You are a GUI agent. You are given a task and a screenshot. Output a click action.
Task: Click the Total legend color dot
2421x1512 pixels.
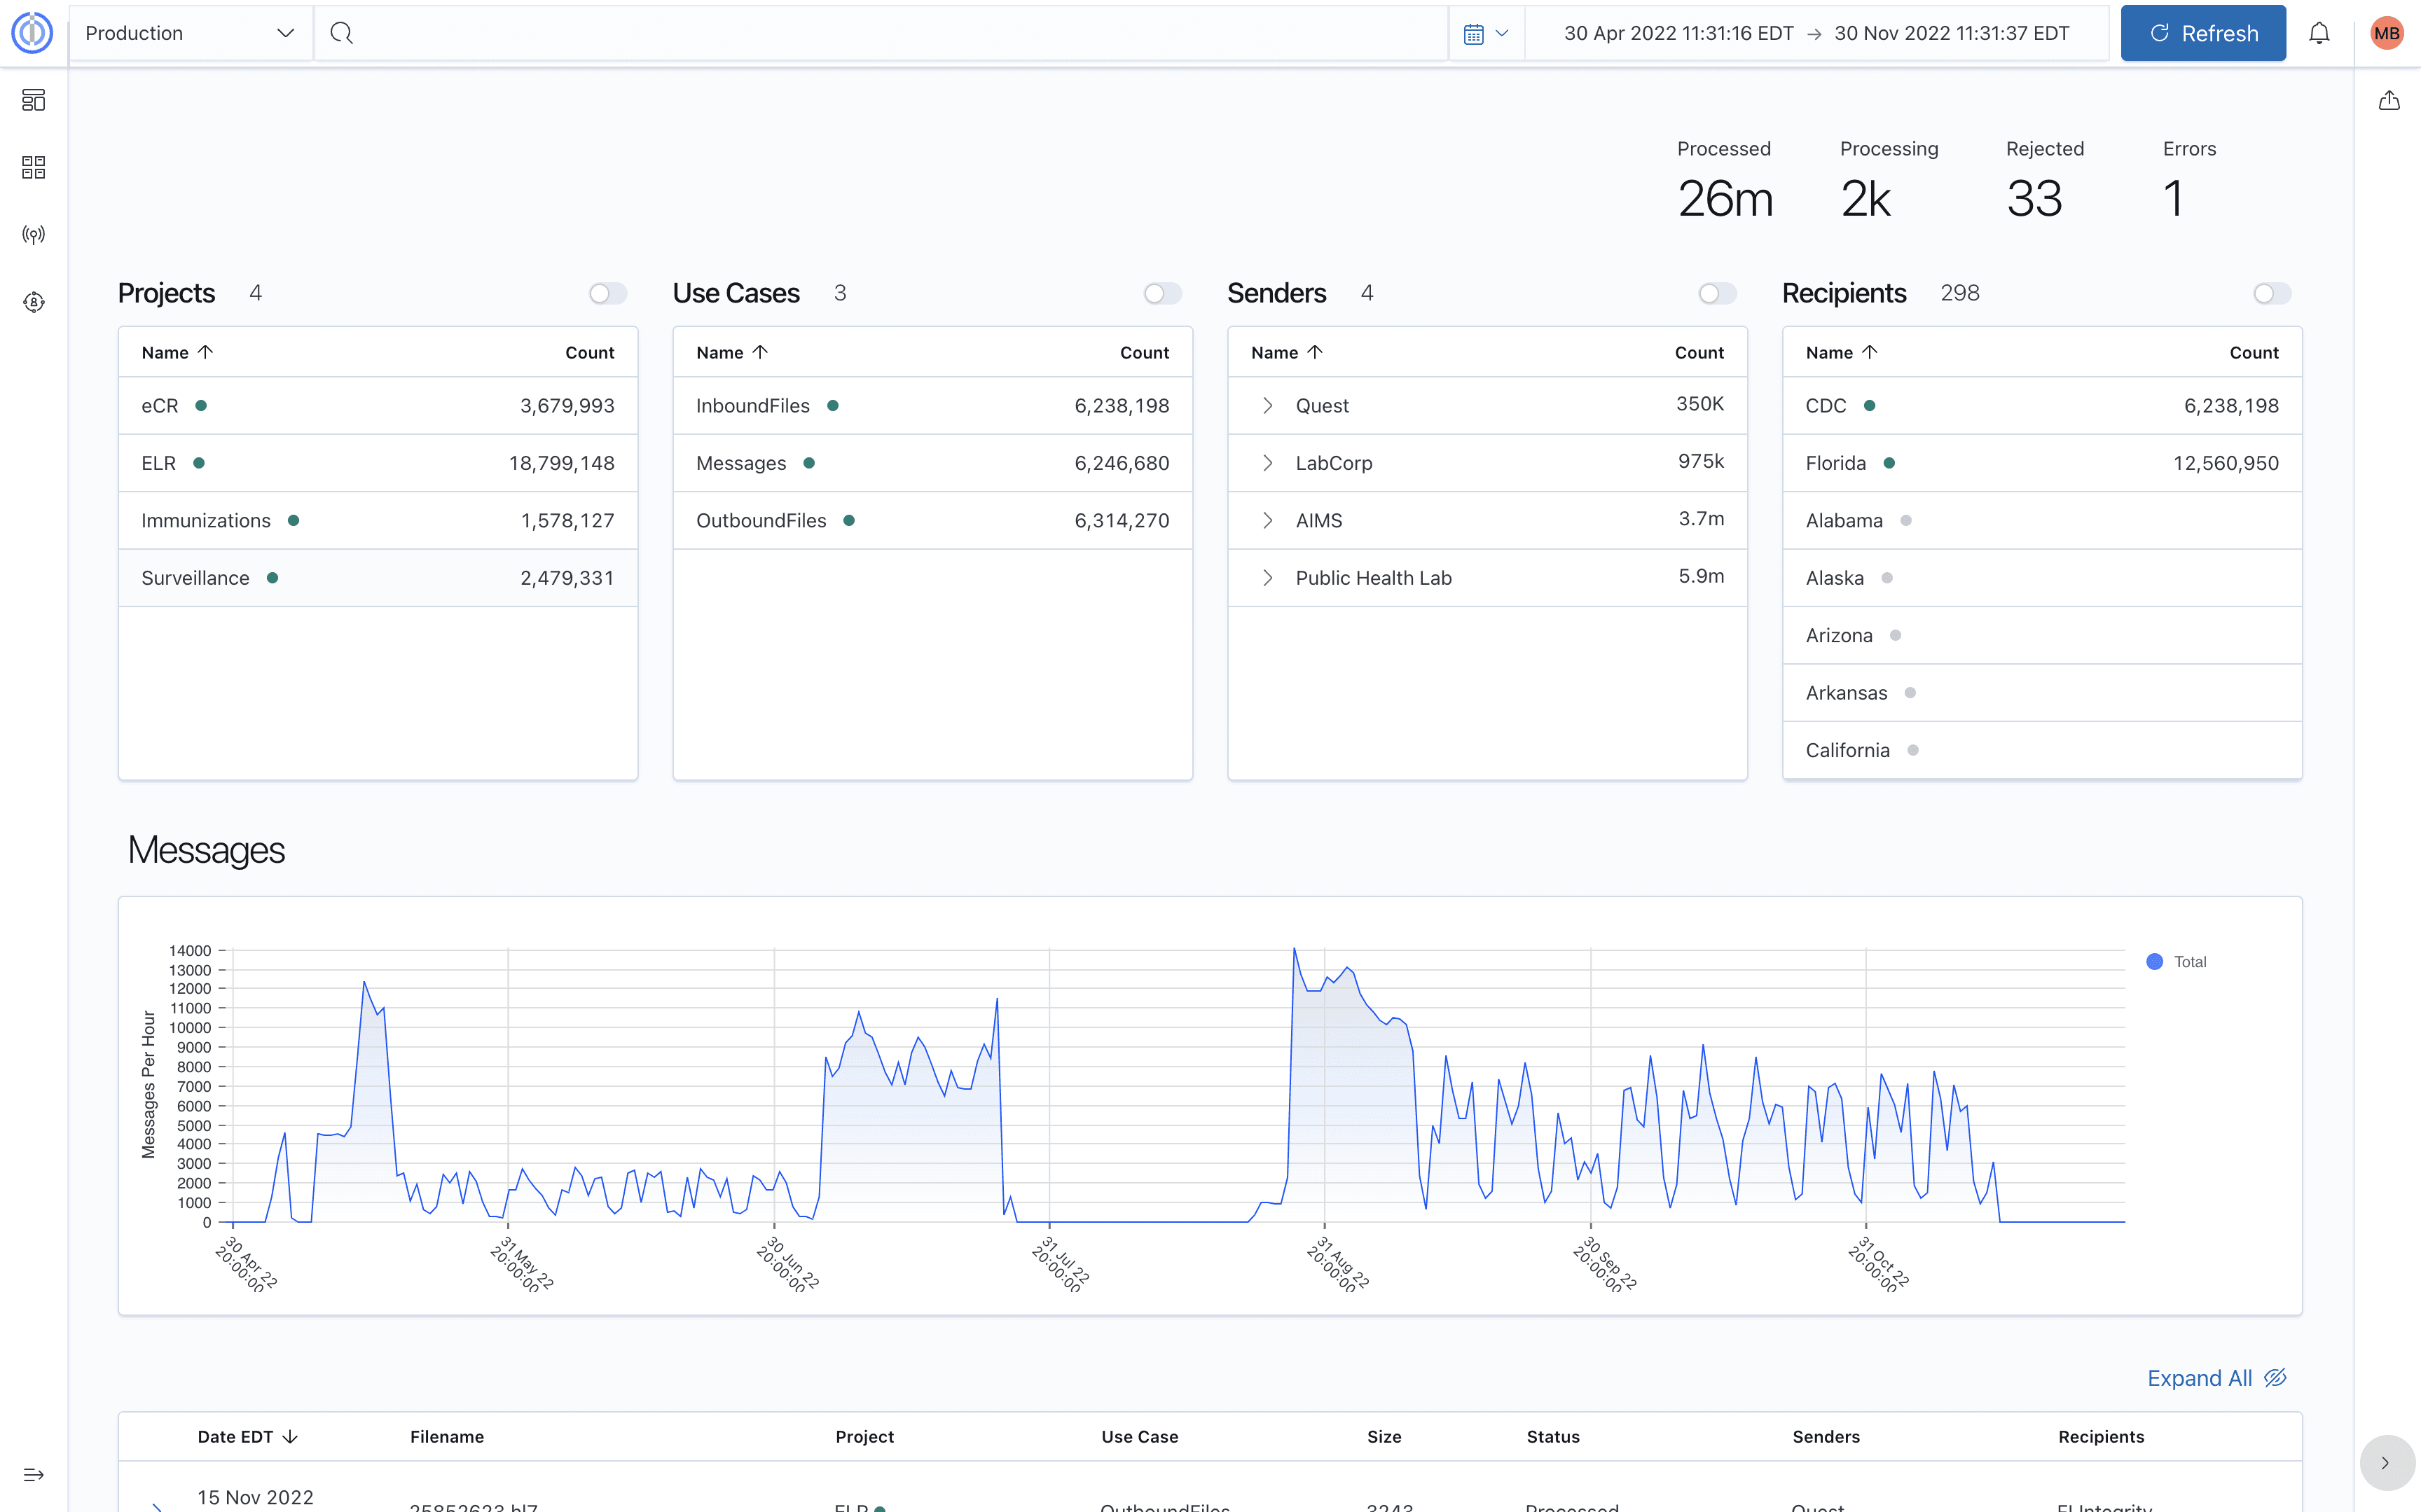tap(2155, 961)
